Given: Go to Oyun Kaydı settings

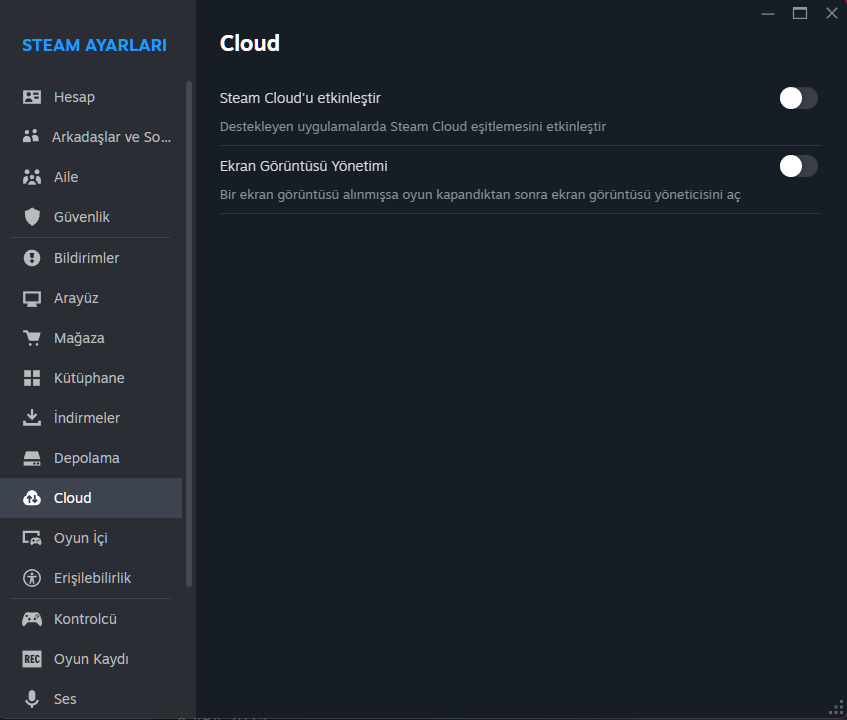Looking at the screenshot, I should [x=91, y=659].
